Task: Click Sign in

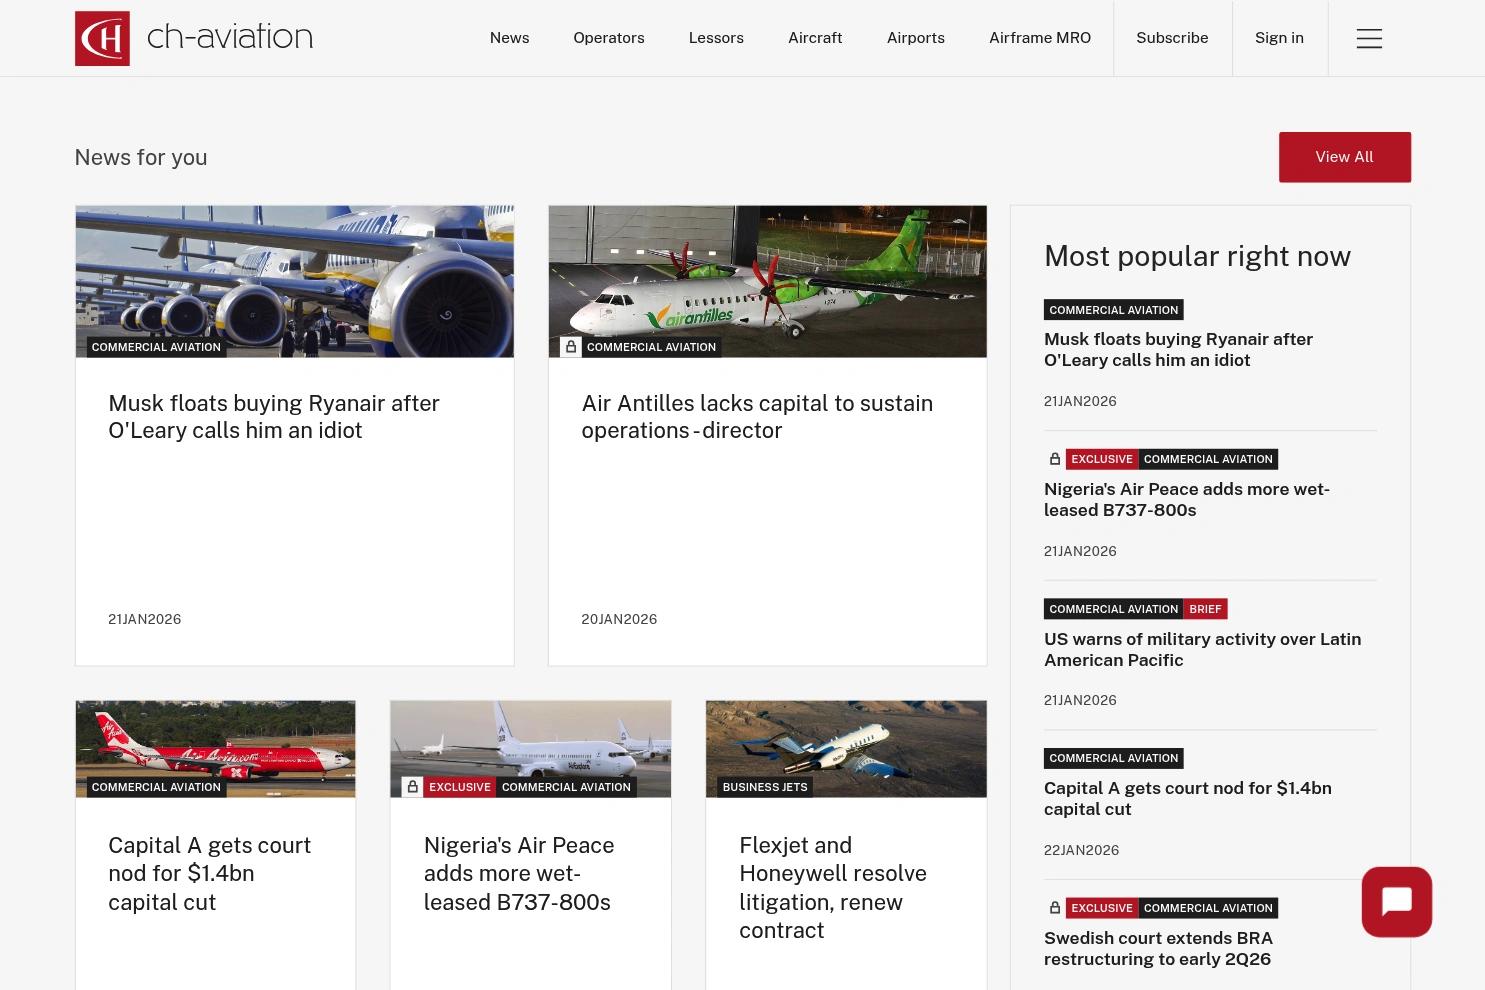Action: pyautogui.click(x=1279, y=38)
